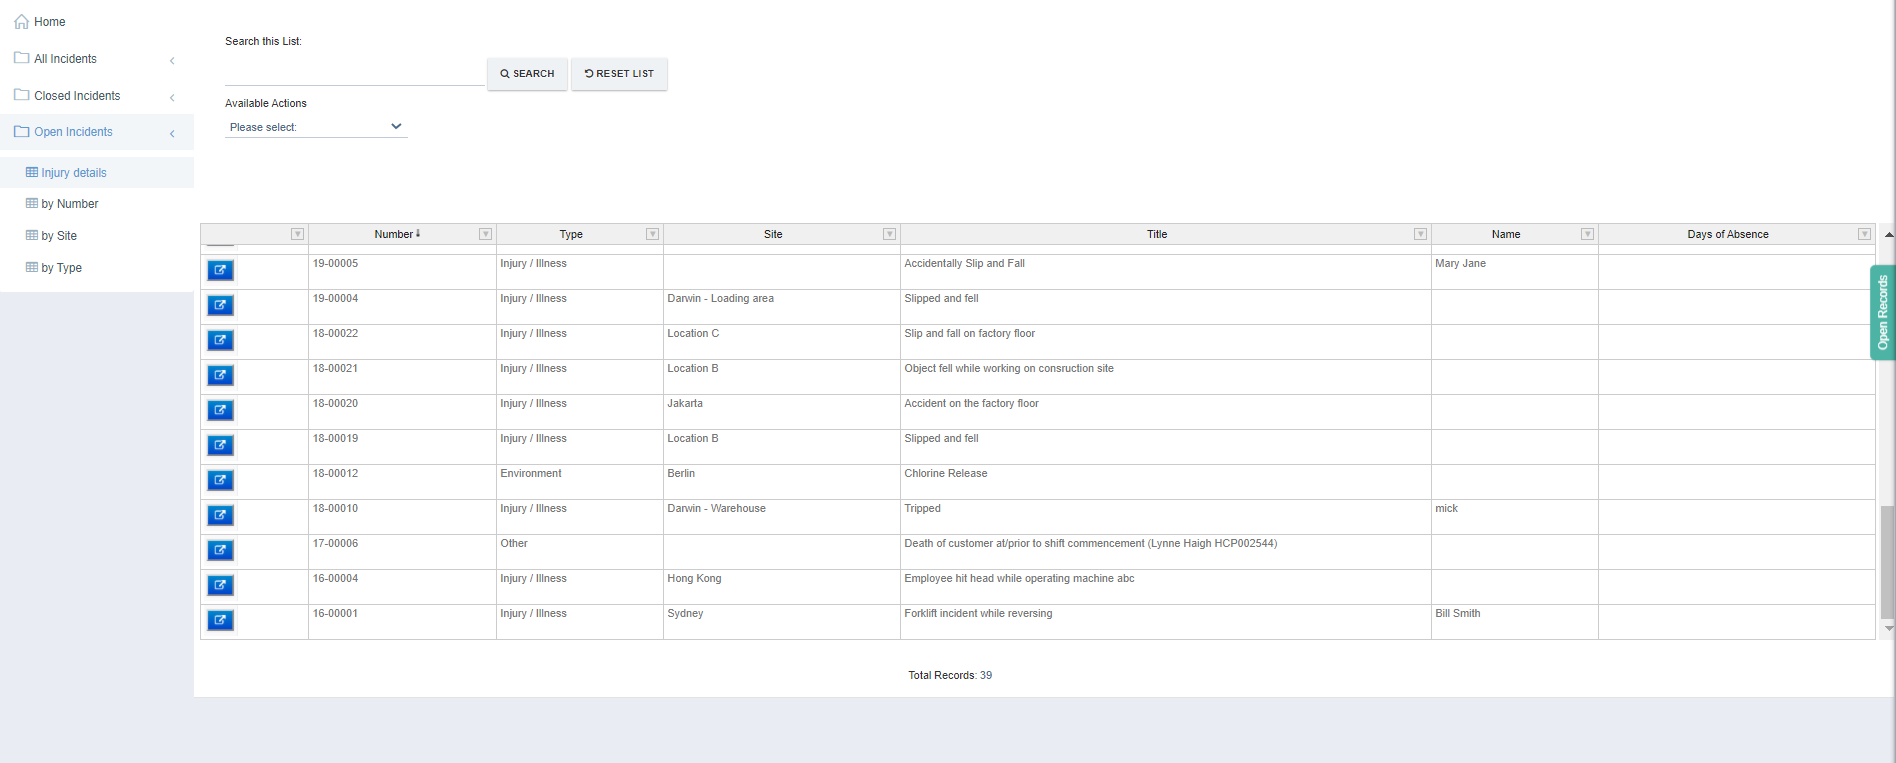
Task: Click the Search this List input field
Action: click(354, 74)
